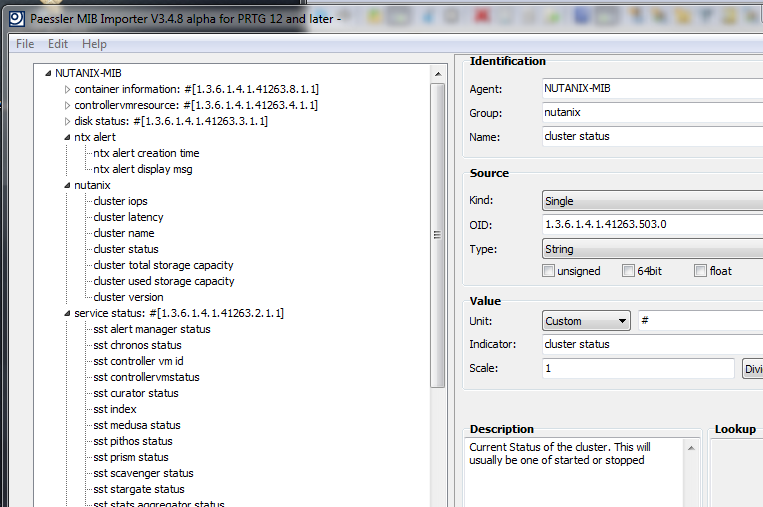Enable the 64bit checkbox
This screenshot has width=763, height=507.
(628, 271)
